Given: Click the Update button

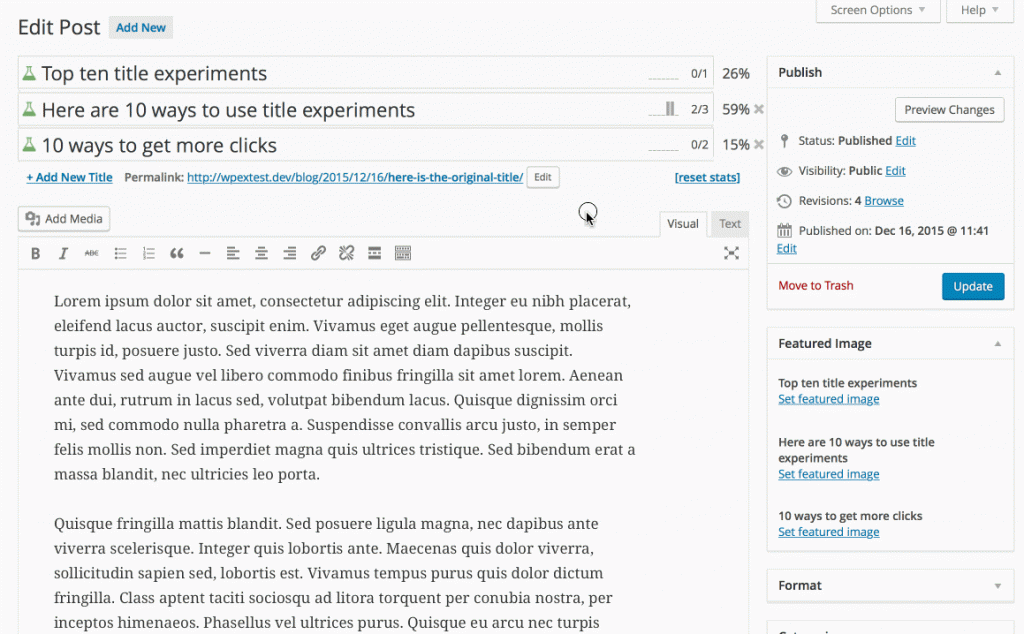Looking at the screenshot, I should click(x=972, y=286).
